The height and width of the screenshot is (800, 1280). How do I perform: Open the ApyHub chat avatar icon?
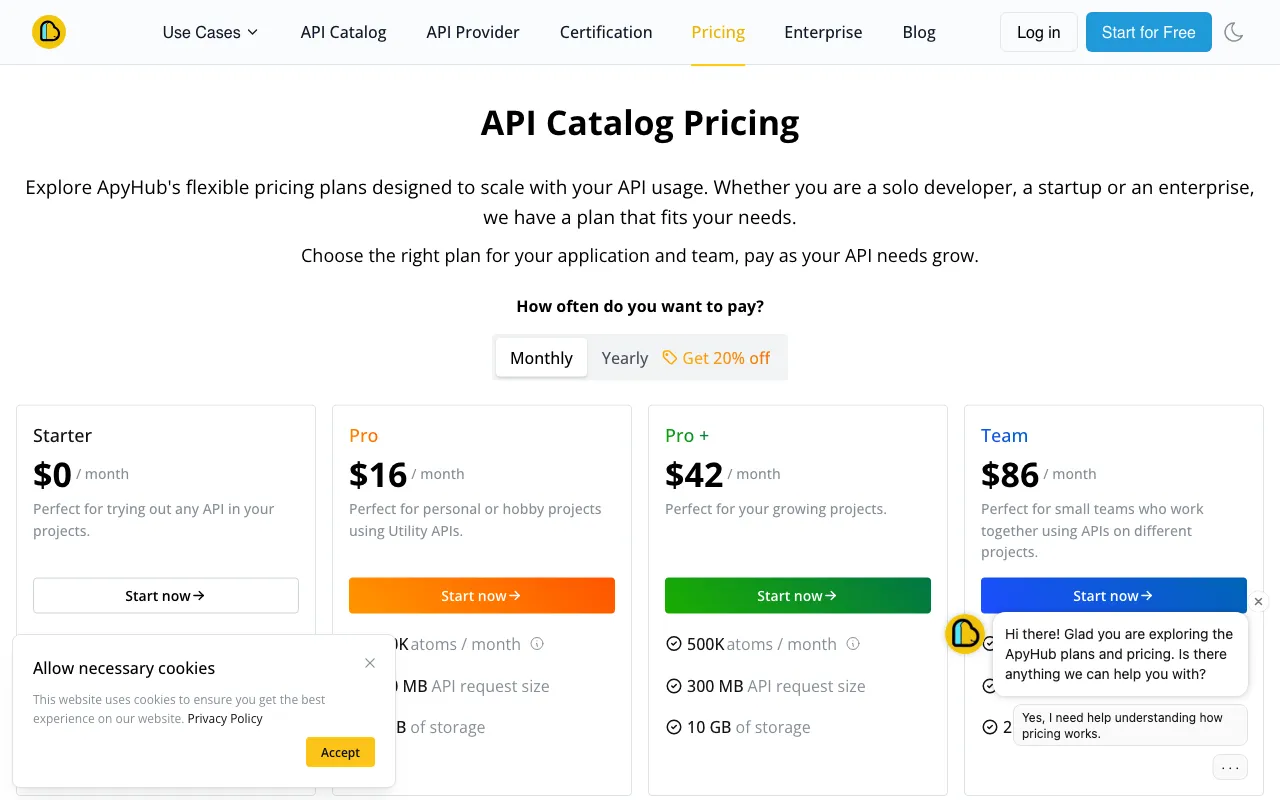[x=965, y=633]
